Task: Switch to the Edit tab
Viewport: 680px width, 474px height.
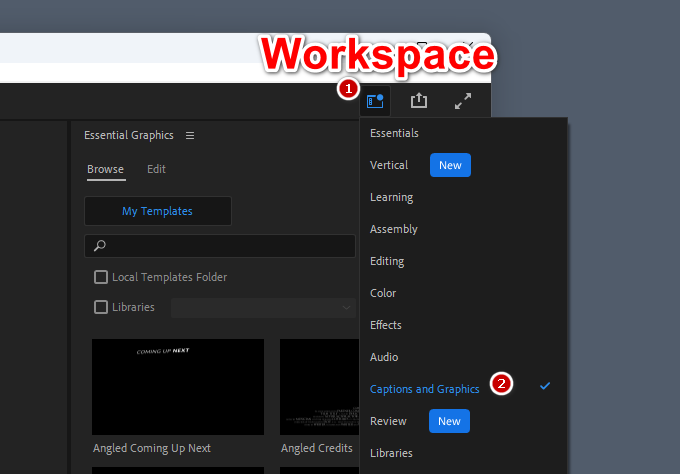Action: (x=156, y=169)
